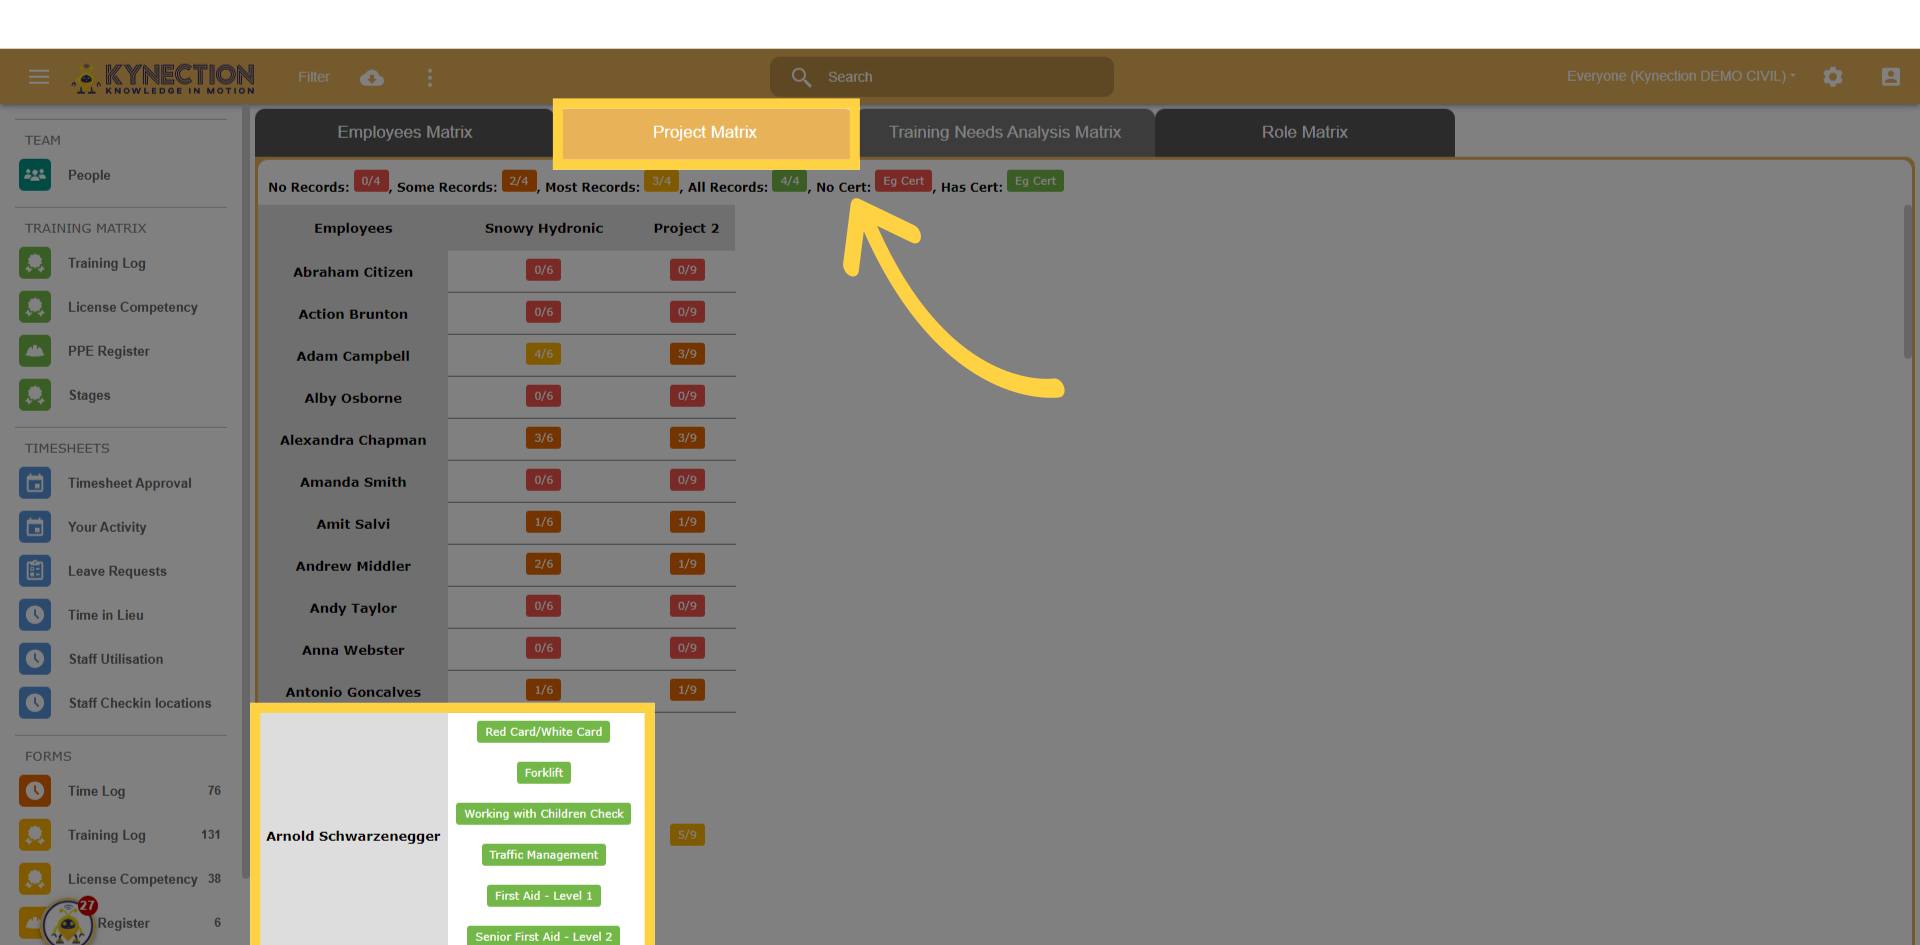The height and width of the screenshot is (945, 1920).
Task: Expand Andrew Middler's 2/6 Snowy Hydronic badge
Action: coord(544,564)
